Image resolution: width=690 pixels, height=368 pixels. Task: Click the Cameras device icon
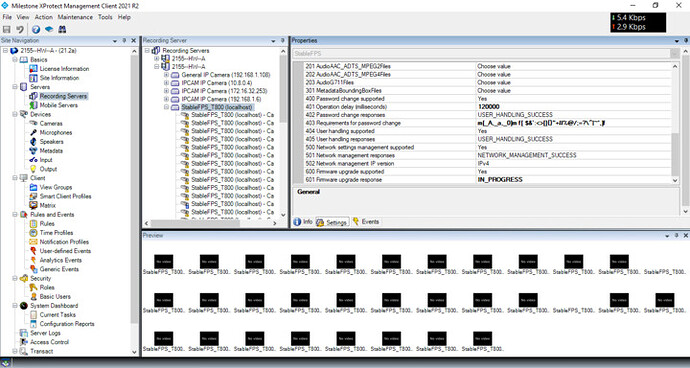coord(33,123)
